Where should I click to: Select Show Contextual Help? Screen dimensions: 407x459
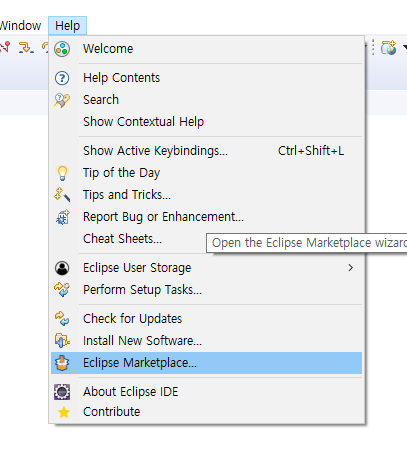pos(206,122)
